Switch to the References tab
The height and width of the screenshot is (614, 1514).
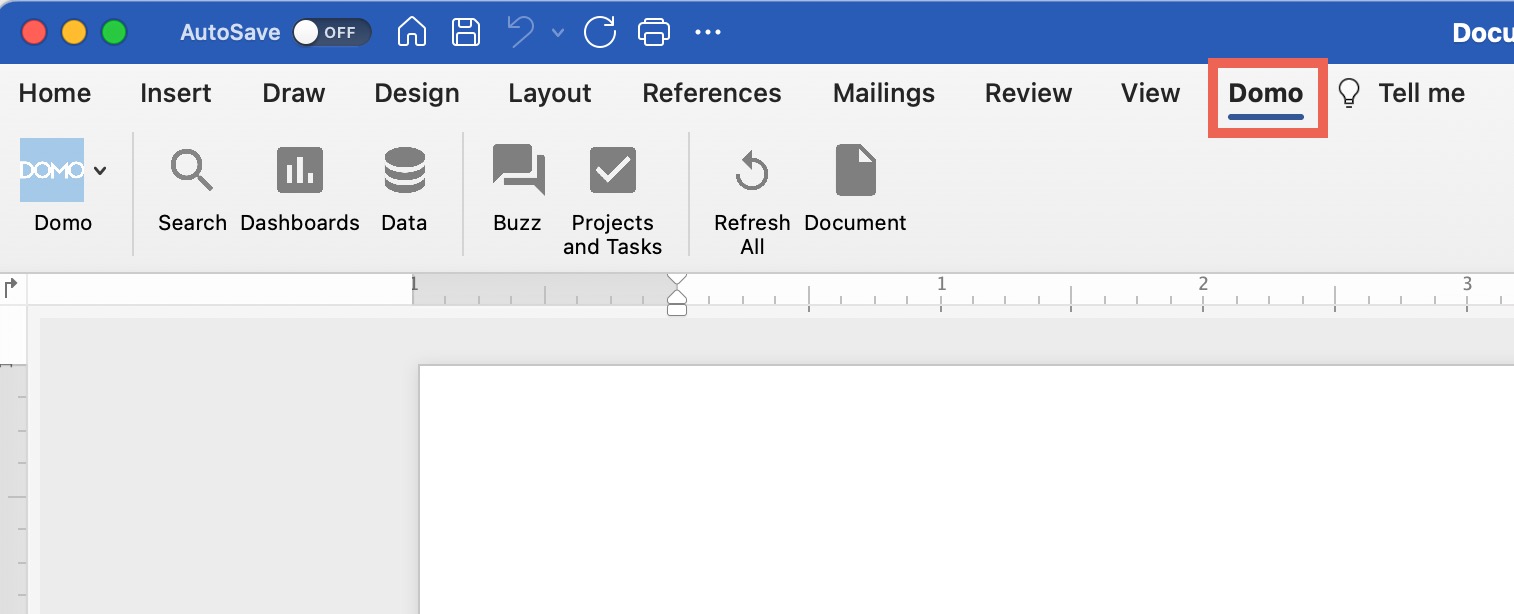coord(712,93)
